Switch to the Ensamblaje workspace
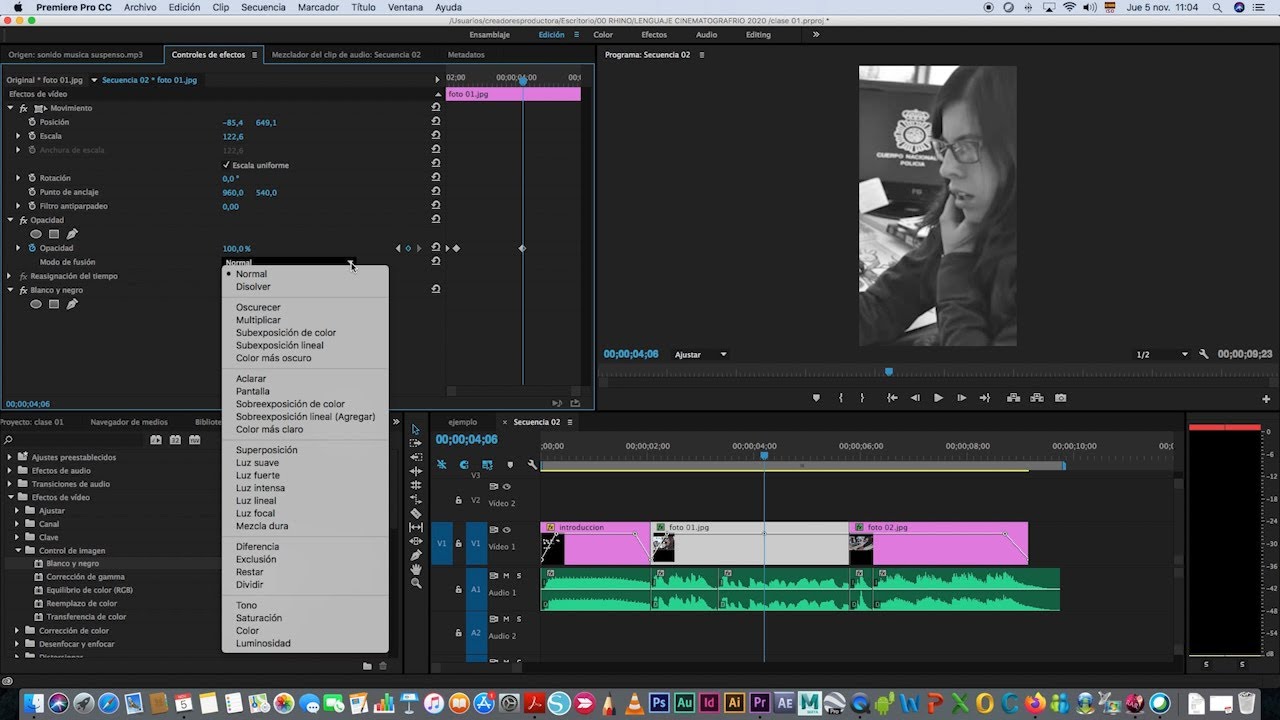The image size is (1280, 720). point(489,35)
